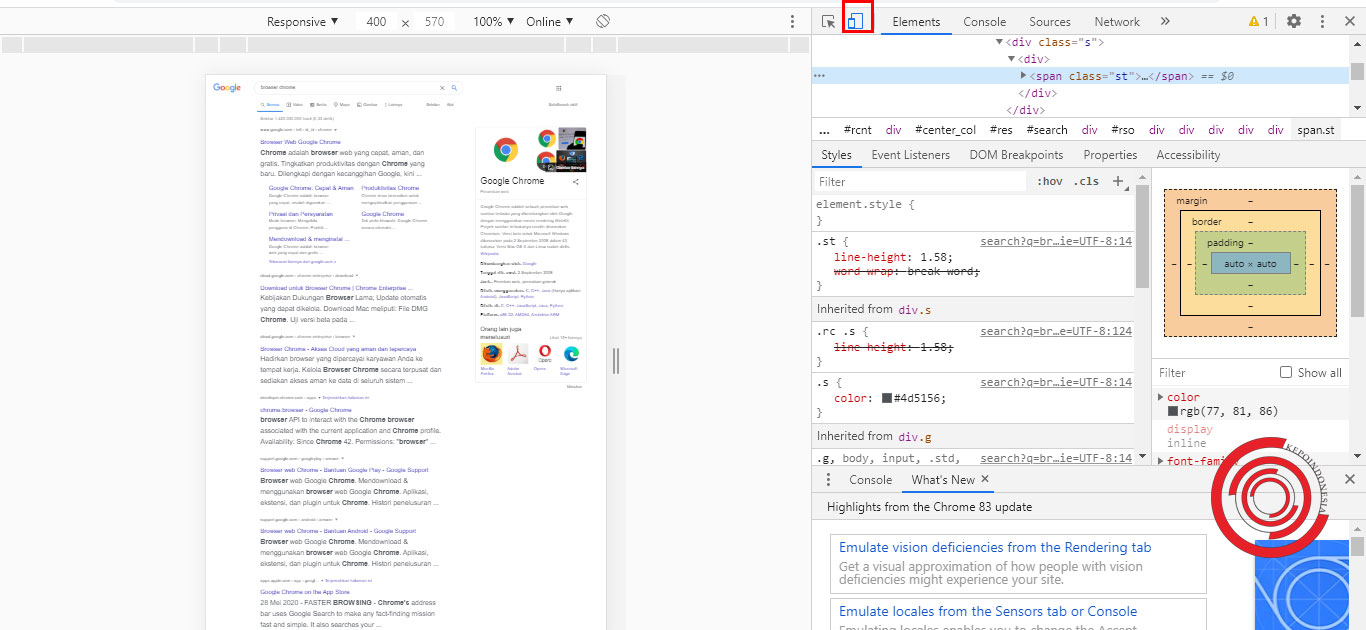
Task: Open the Online throttling dropdown
Action: [550, 21]
